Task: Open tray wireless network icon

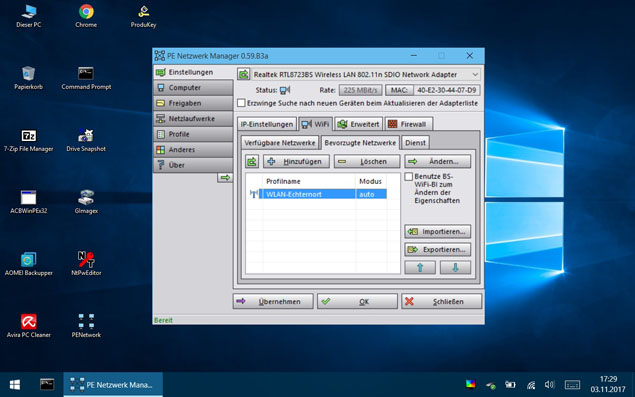Action: click(531, 384)
